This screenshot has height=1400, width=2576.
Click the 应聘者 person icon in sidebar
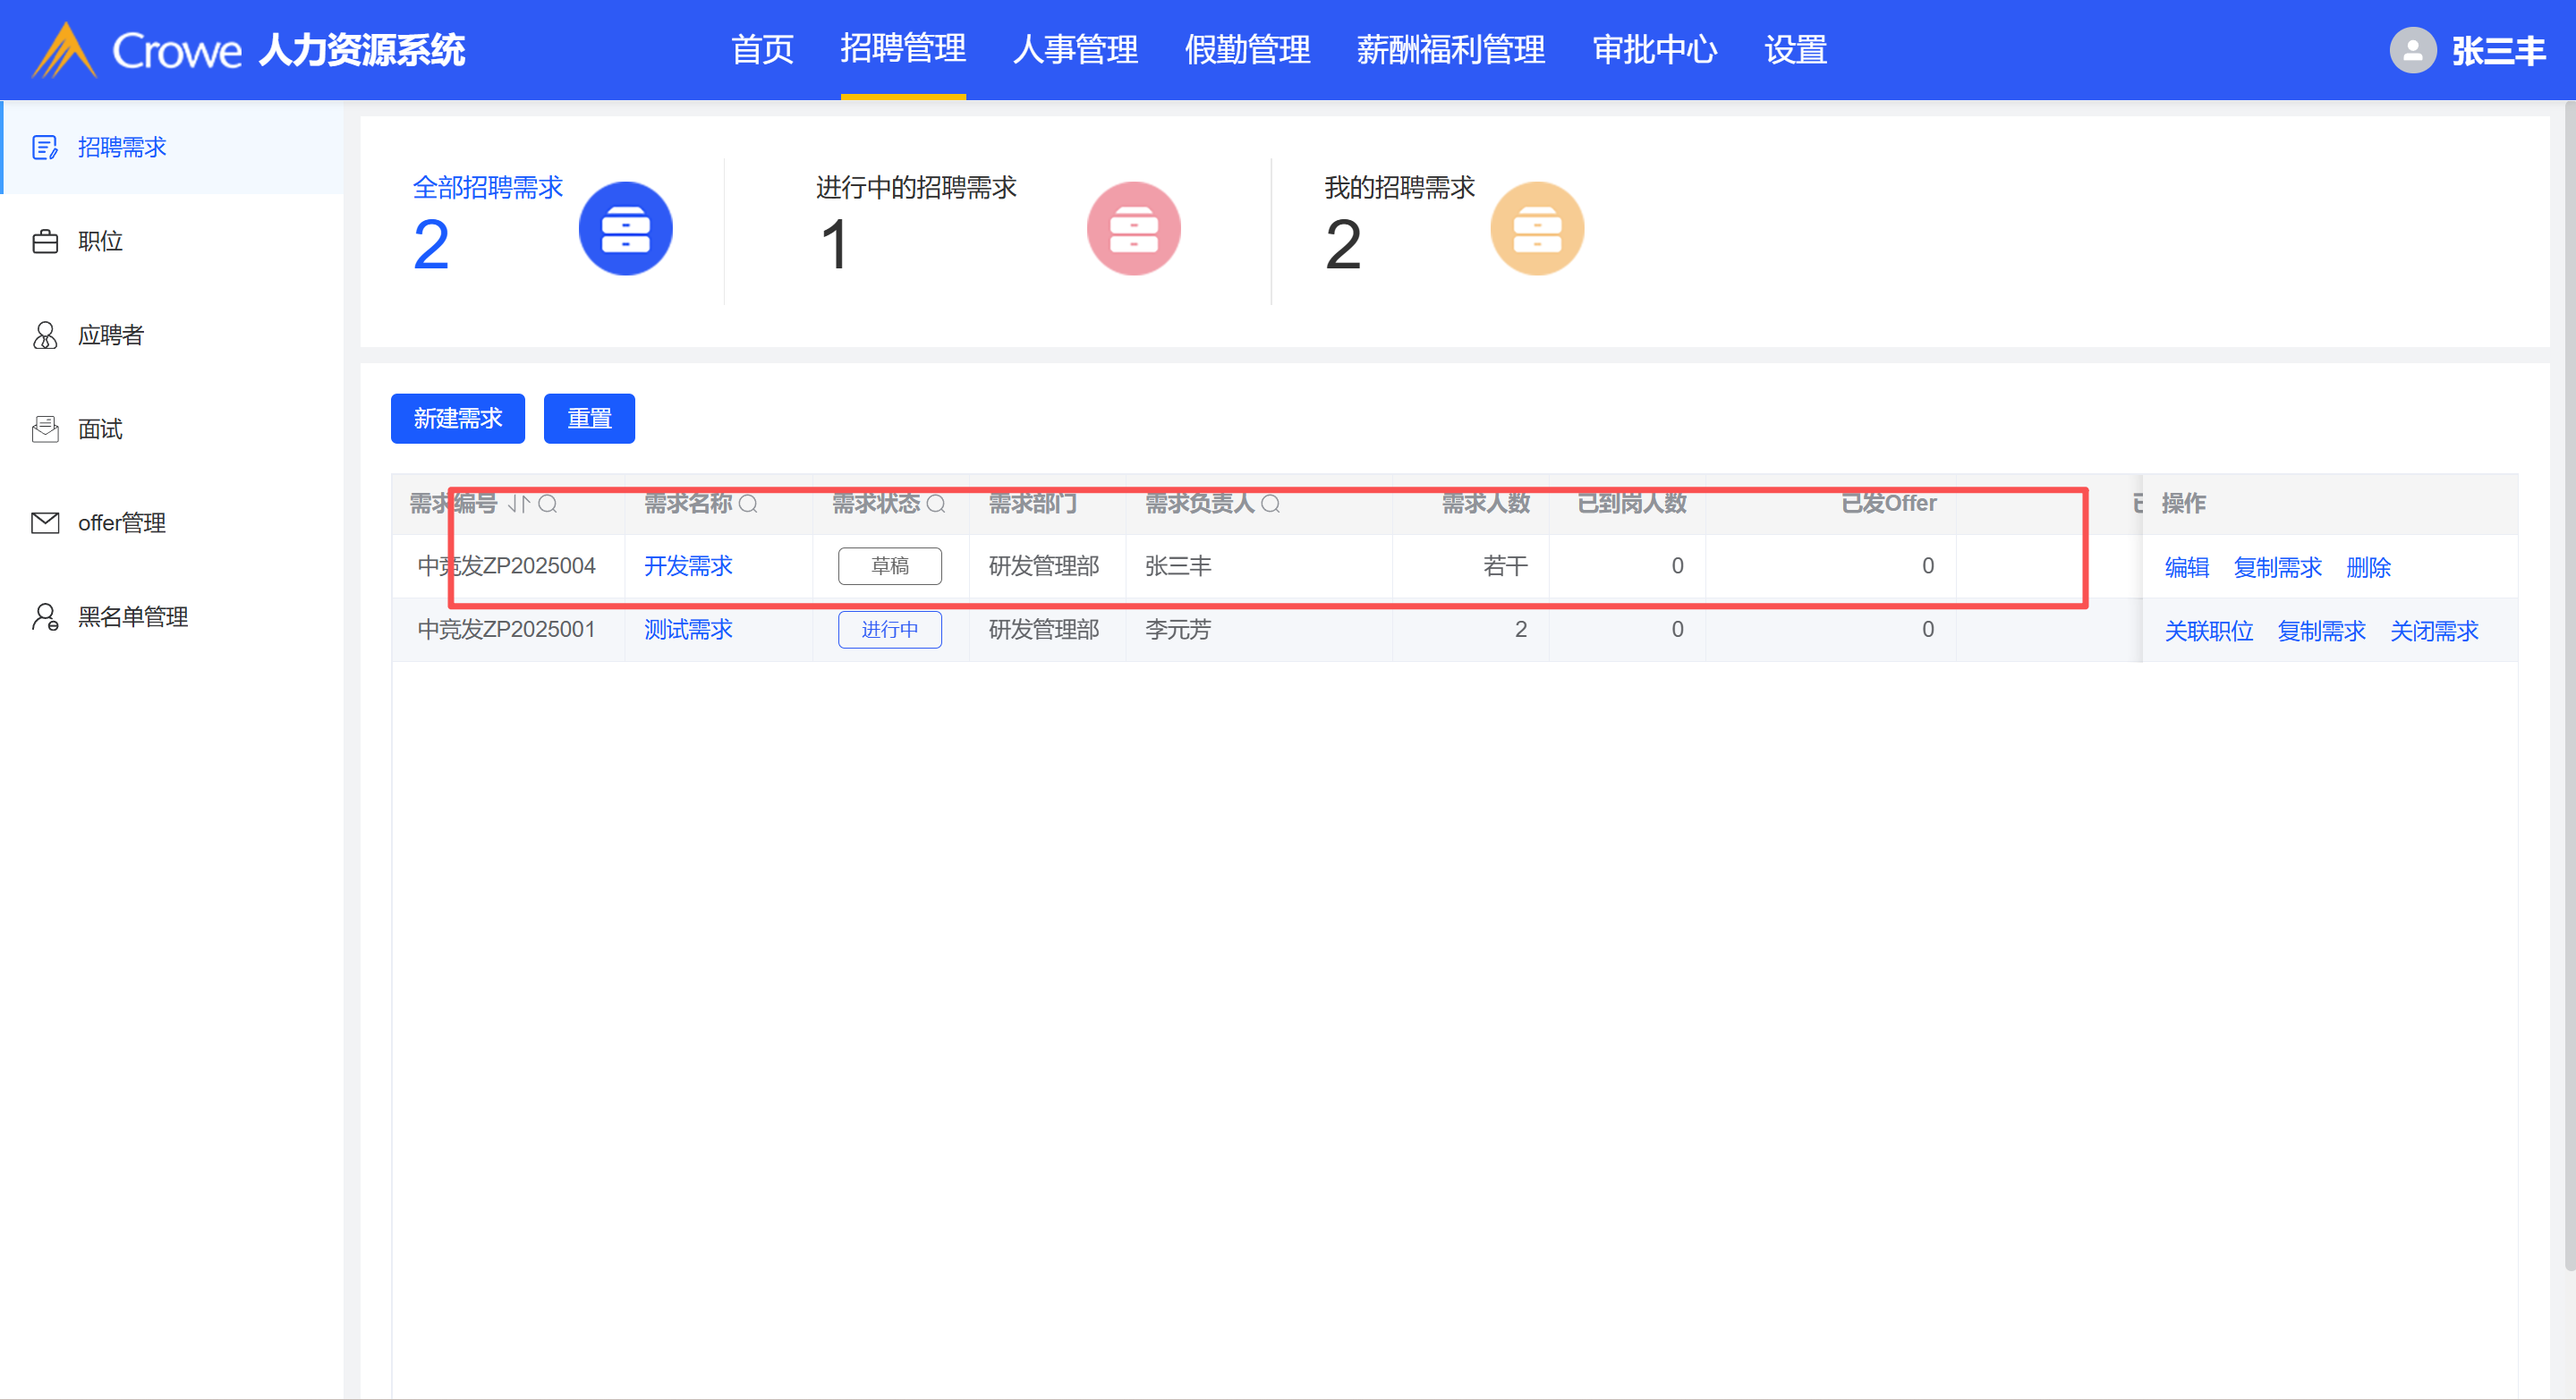45,335
